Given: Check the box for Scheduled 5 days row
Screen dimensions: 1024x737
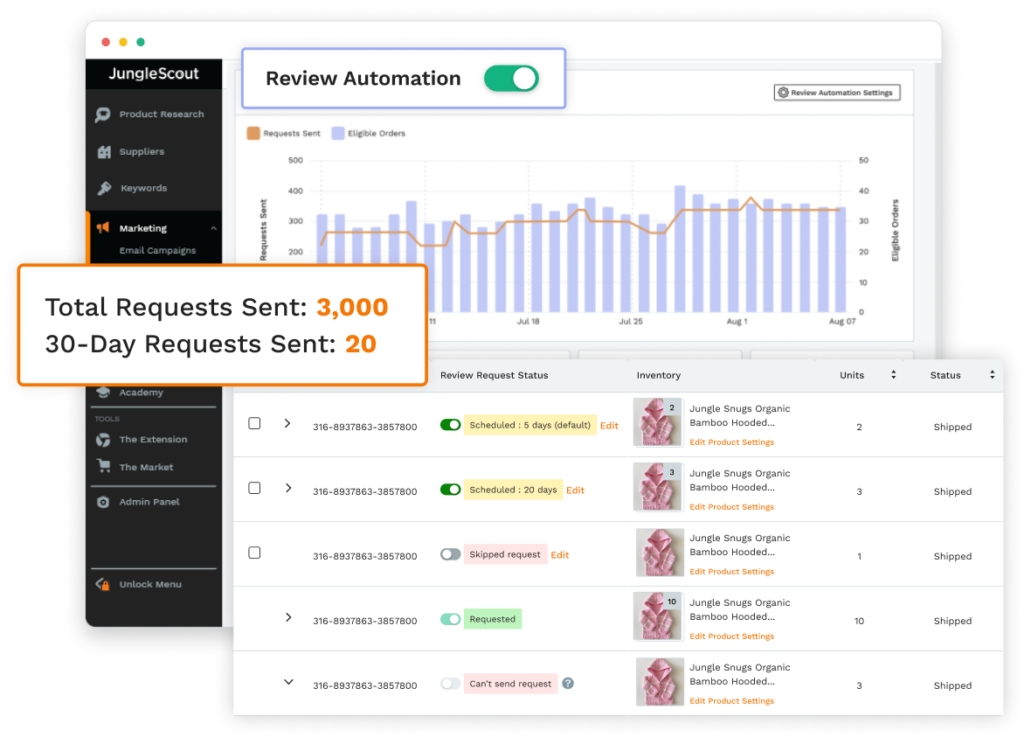Looking at the screenshot, I should pyautogui.click(x=255, y=423).
